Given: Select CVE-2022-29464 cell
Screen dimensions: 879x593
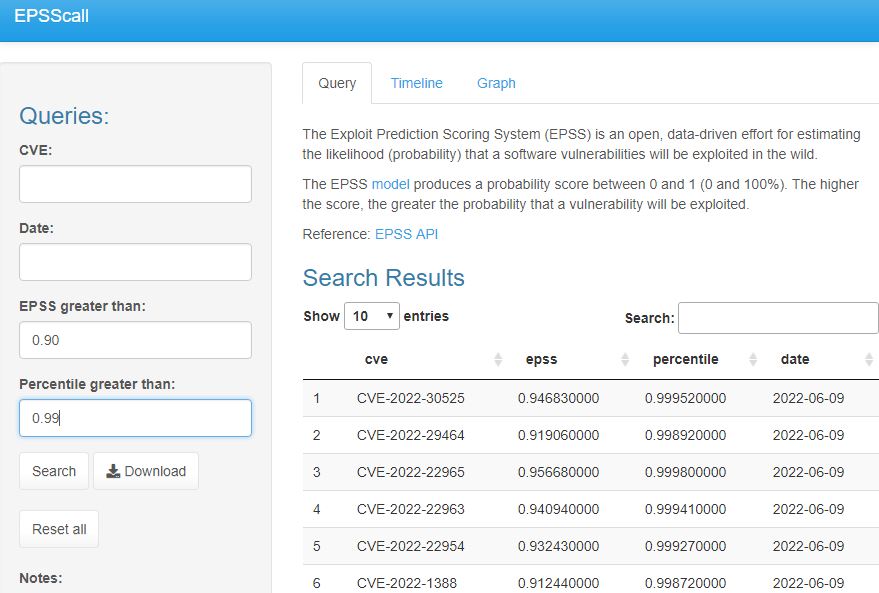Looking at the screenshot, I should point(410,435).
